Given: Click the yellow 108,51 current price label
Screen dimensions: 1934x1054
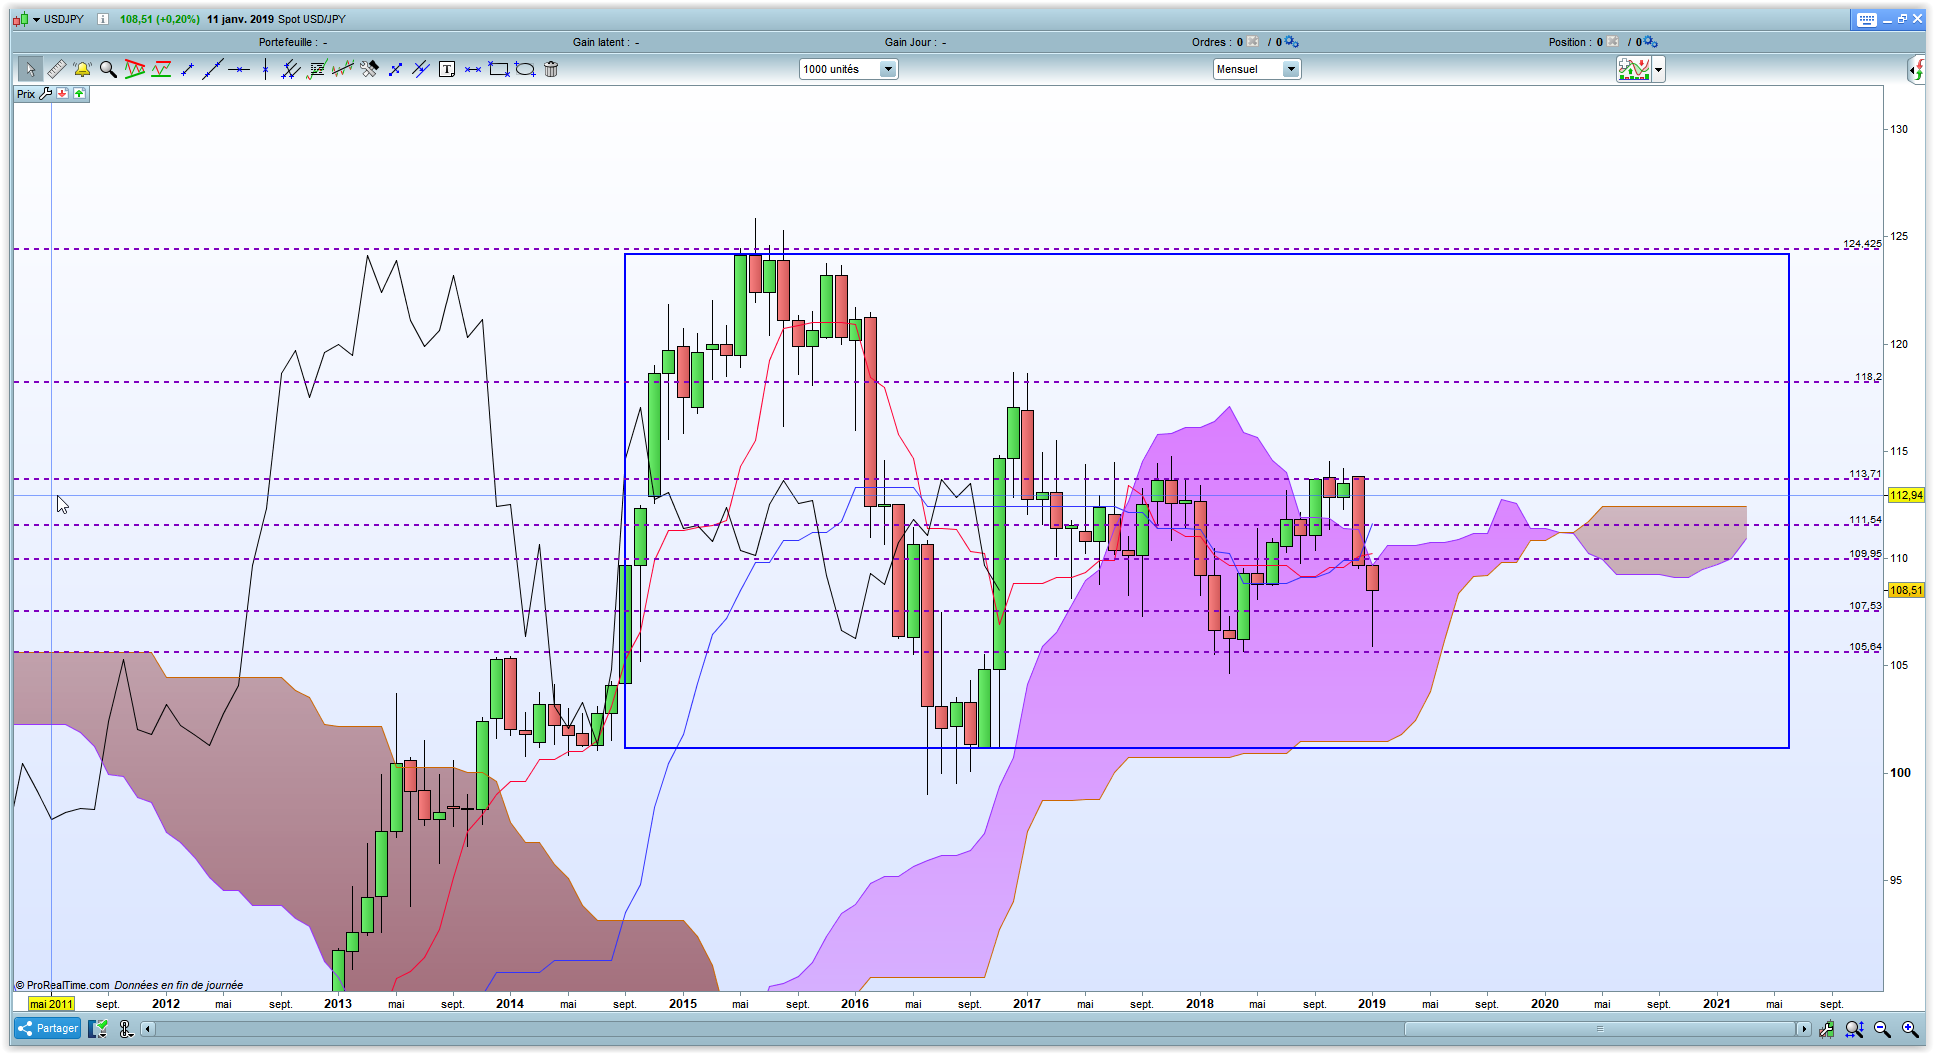Looking at the screenshot, I should [1906, 590].
